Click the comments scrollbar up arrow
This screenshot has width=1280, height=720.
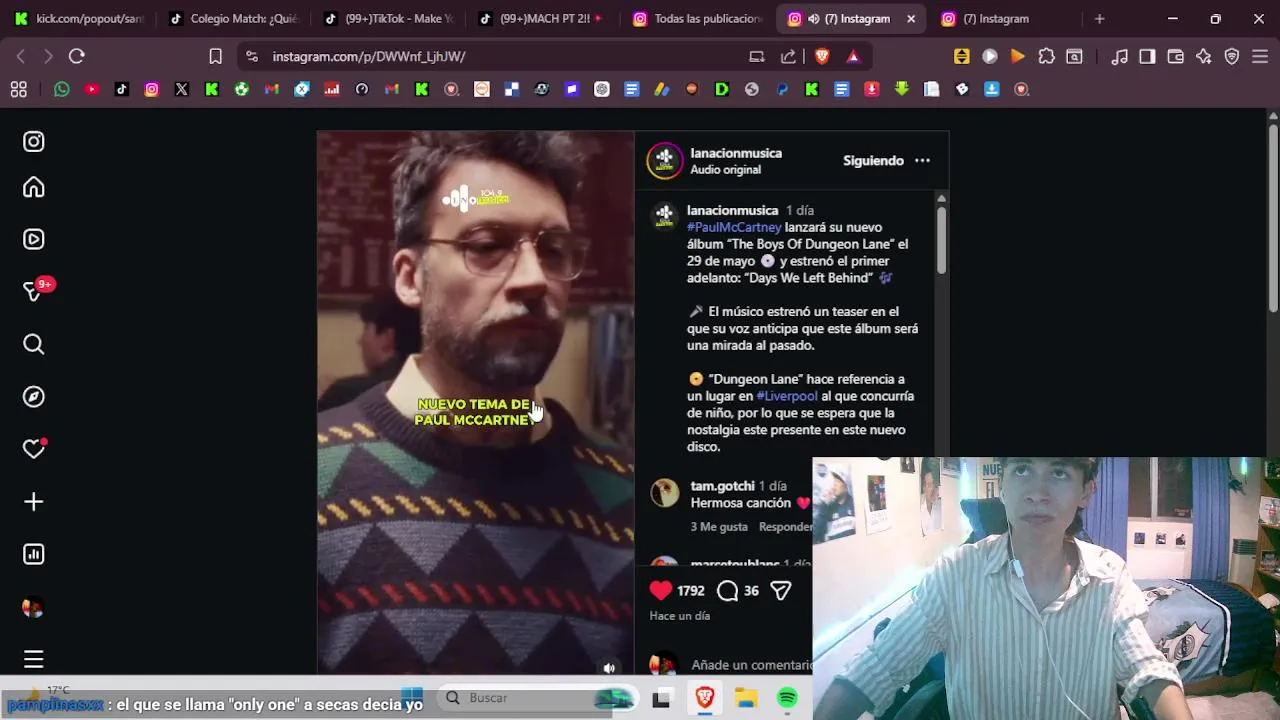(x=941, y=199)
